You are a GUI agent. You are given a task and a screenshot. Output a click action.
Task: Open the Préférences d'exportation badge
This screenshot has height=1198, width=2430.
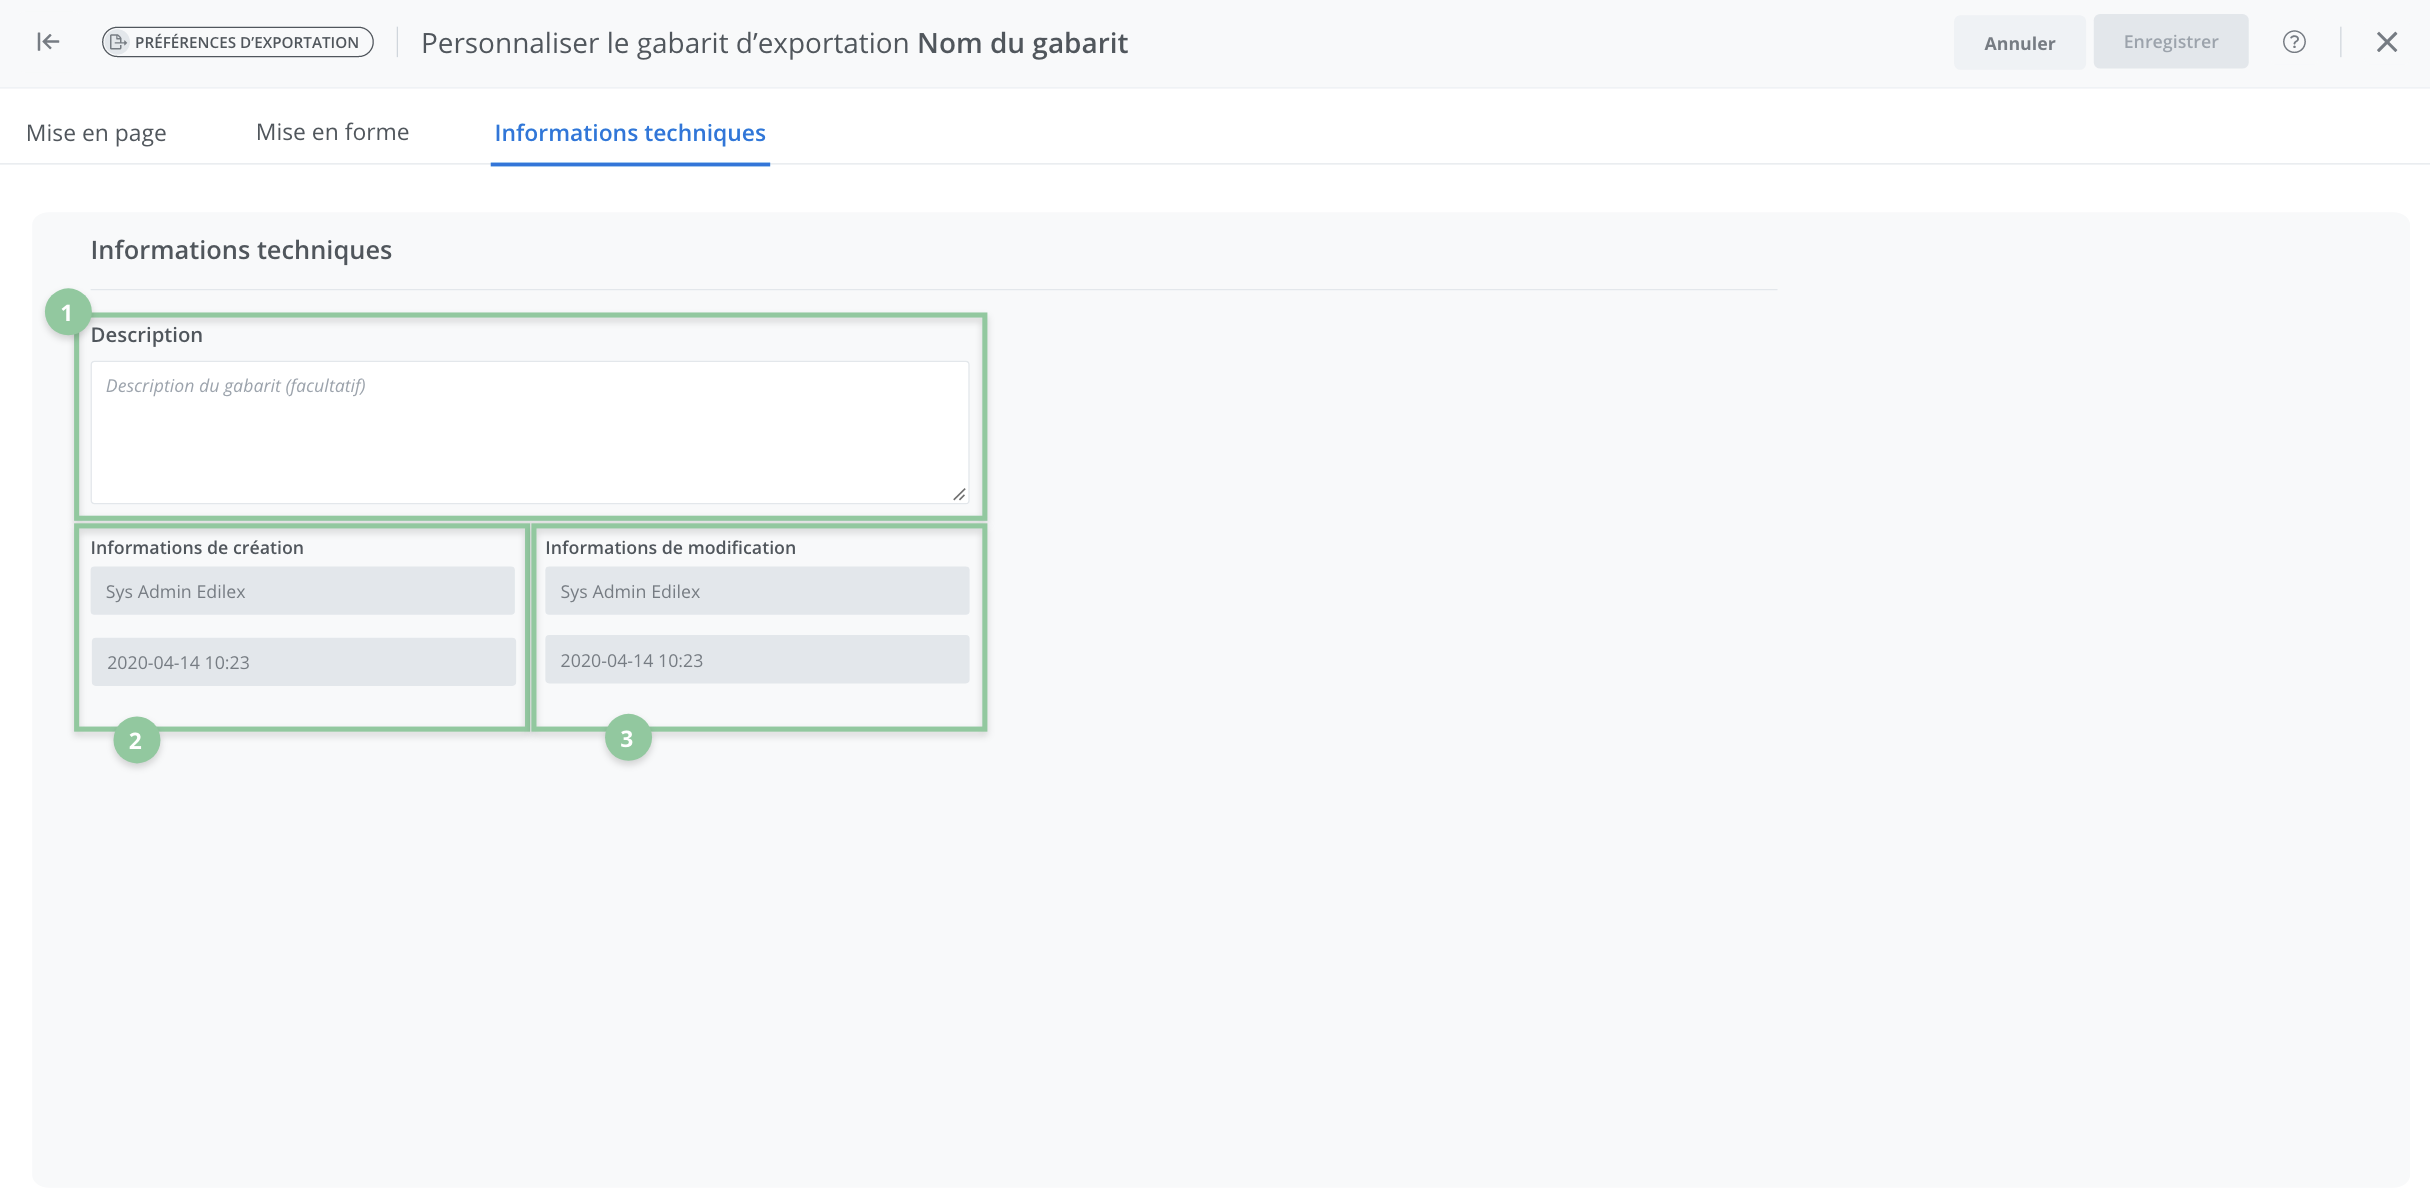pyautogui.click(x=238, y=42)
